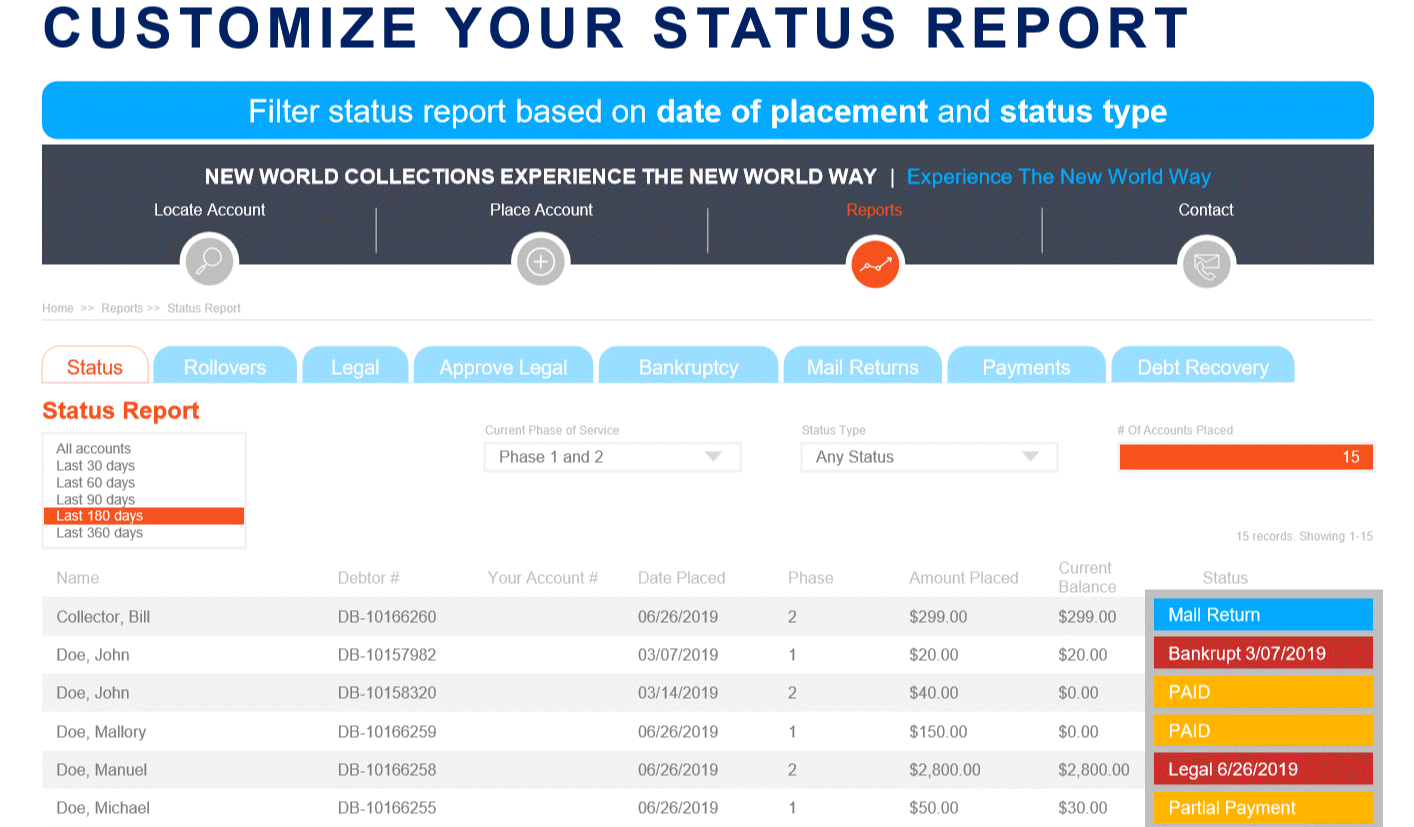
Task: Open the Bankruptcy tab
Action: click(688, 366)
